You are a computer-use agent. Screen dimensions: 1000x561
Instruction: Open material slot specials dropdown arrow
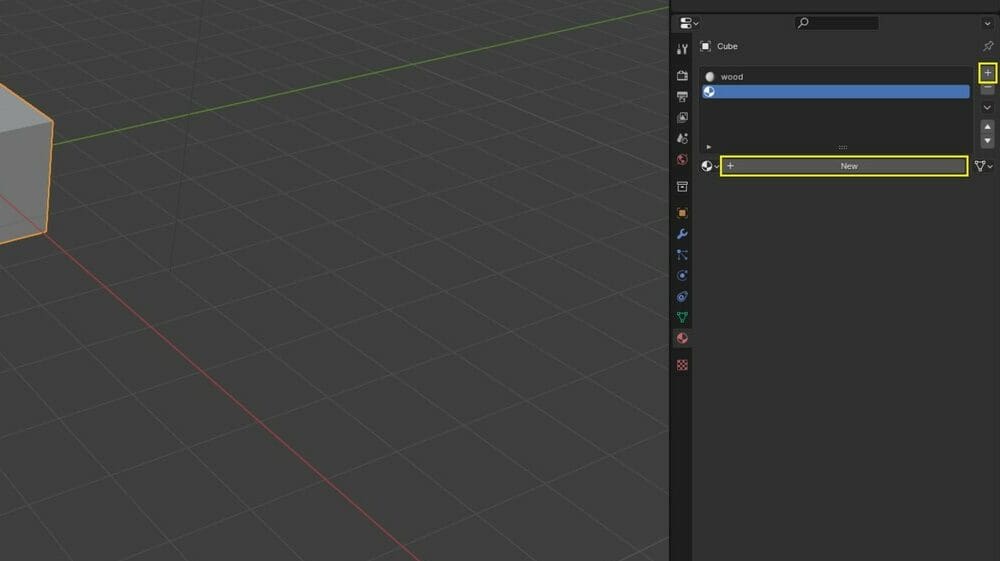coord(987,108)
